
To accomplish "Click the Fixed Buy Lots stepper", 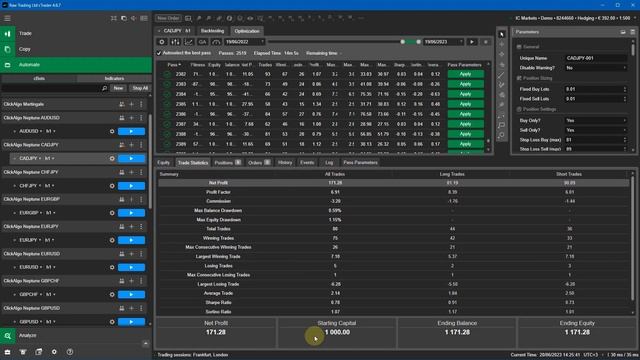I will 625,89.
